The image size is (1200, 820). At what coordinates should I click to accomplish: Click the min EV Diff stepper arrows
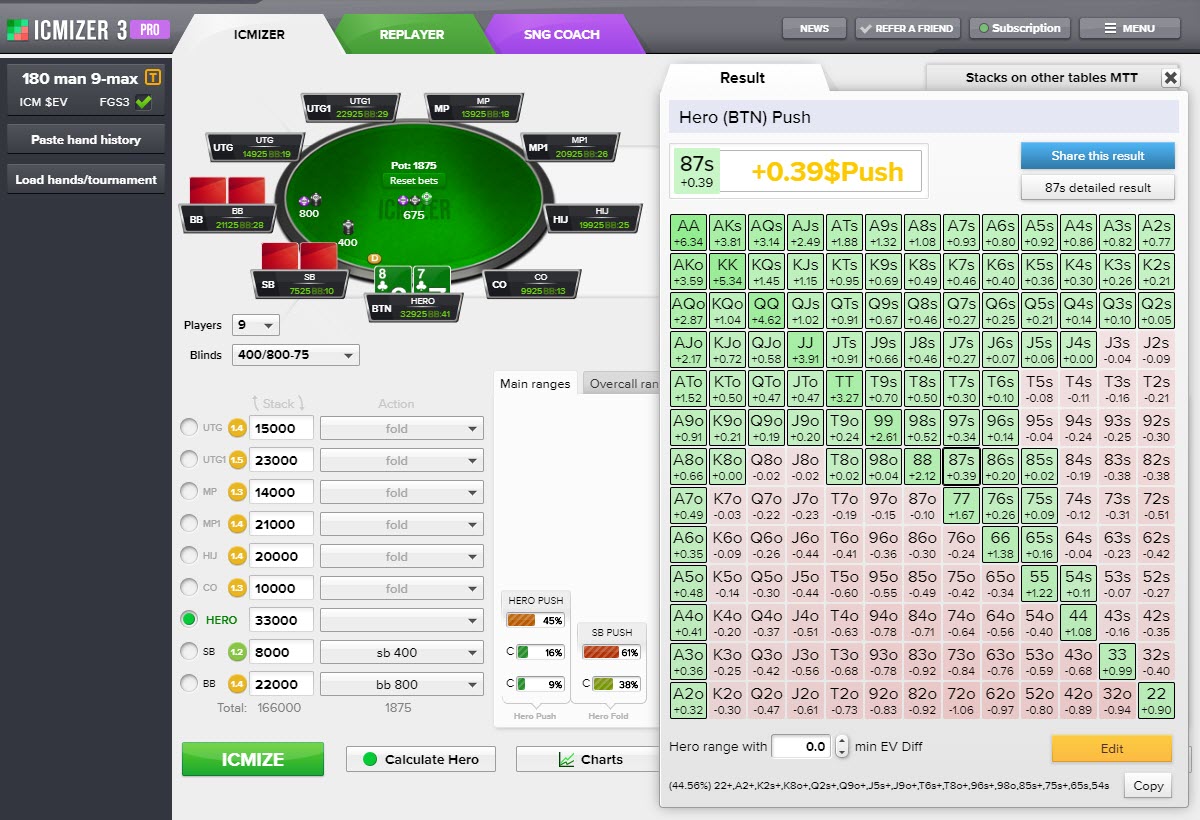842,746
